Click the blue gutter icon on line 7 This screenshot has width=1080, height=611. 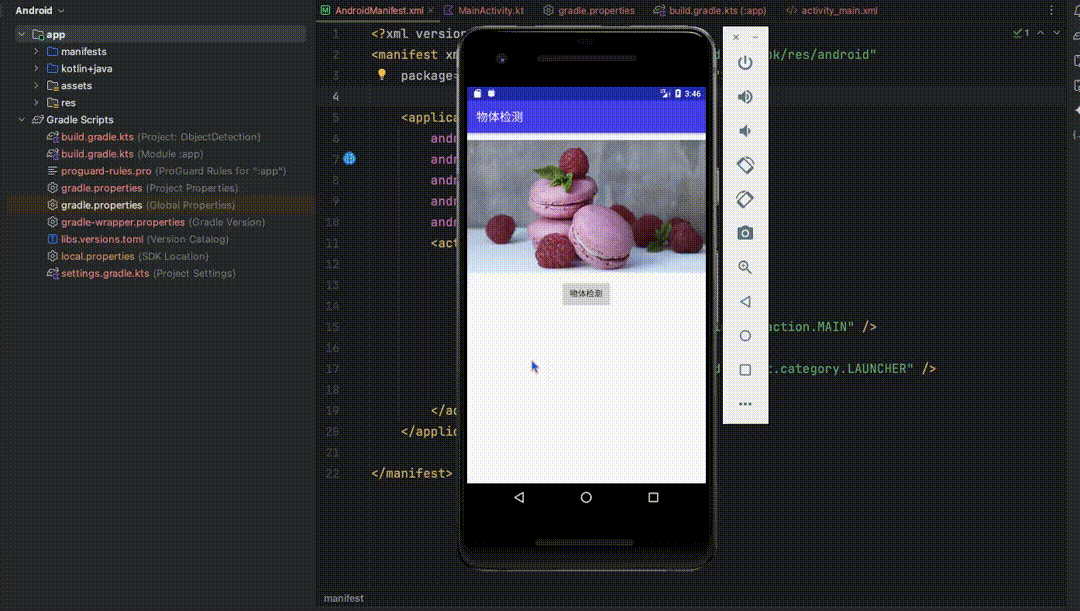click(349, 159)
